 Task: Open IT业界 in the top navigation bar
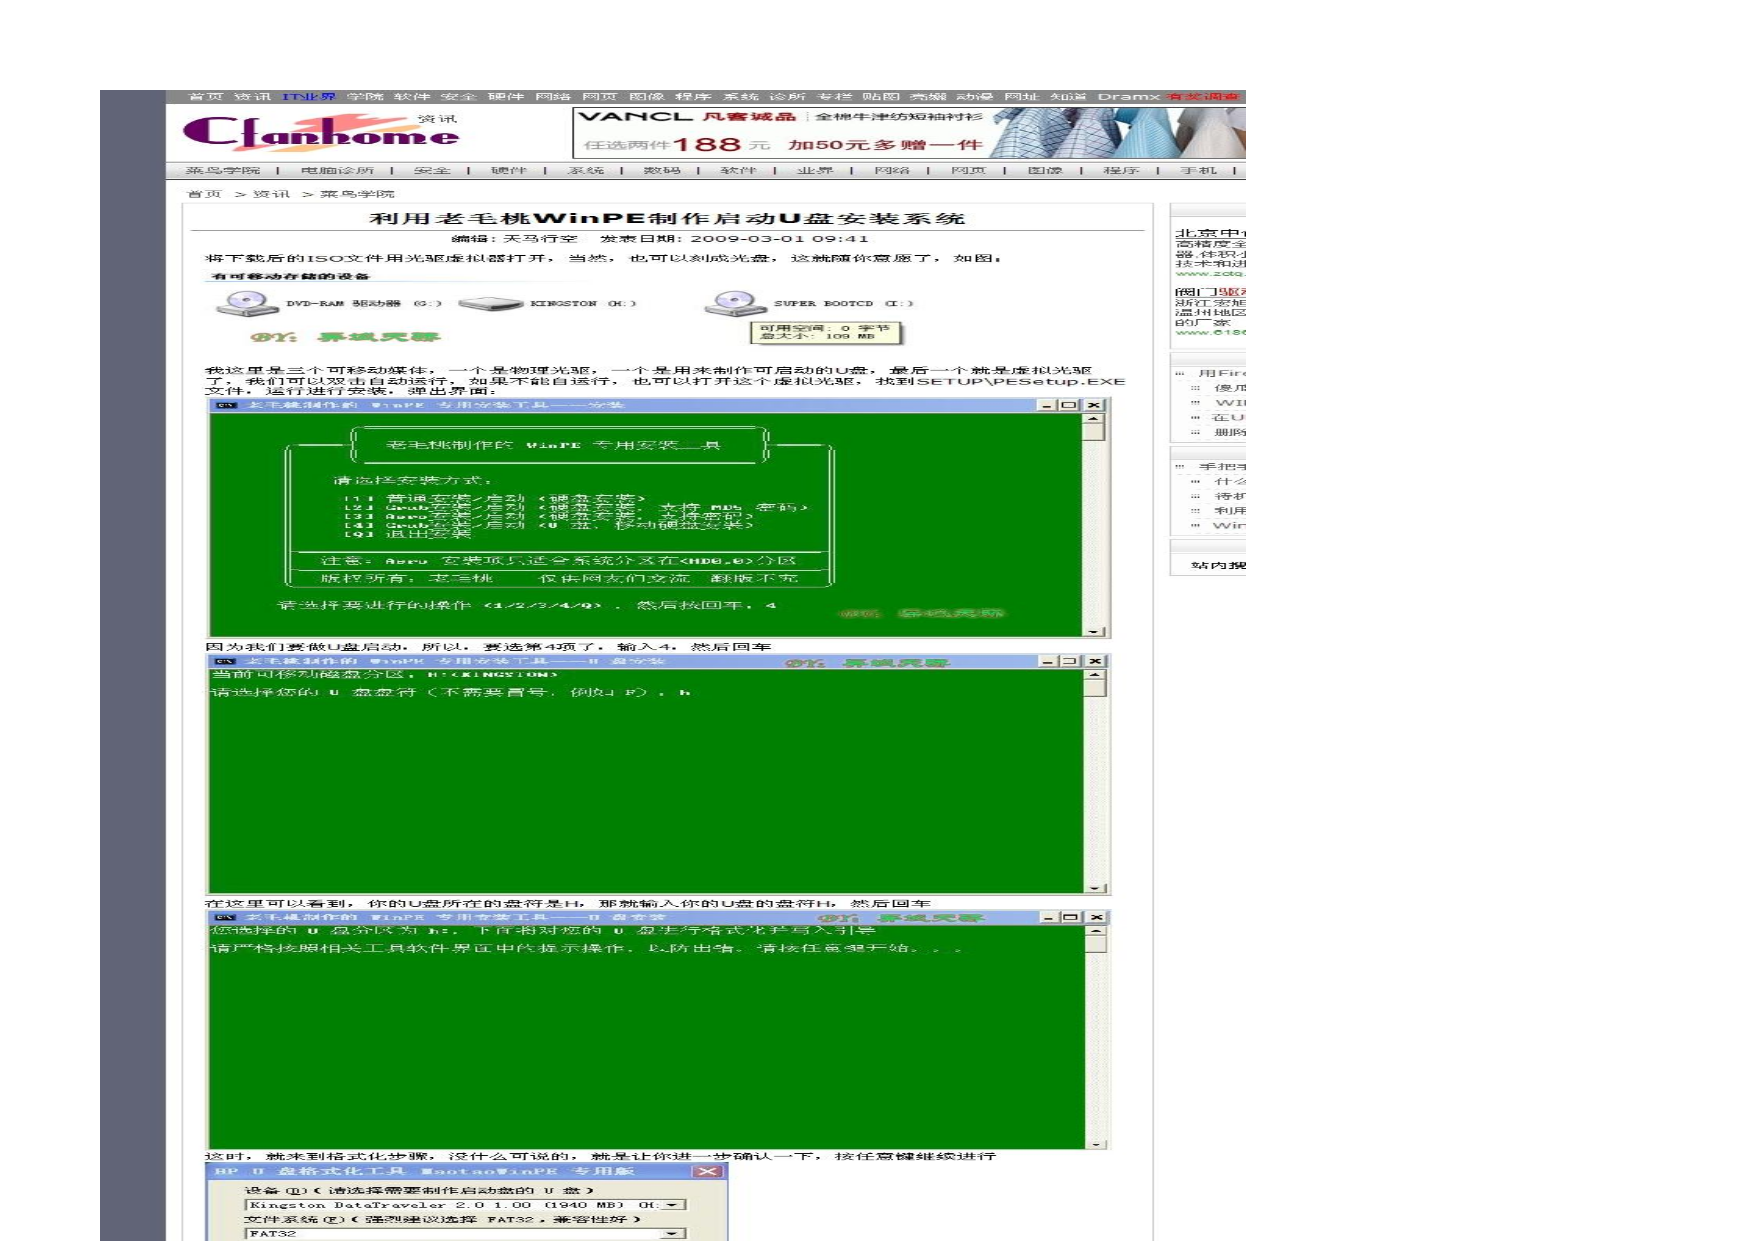[309, 97]
